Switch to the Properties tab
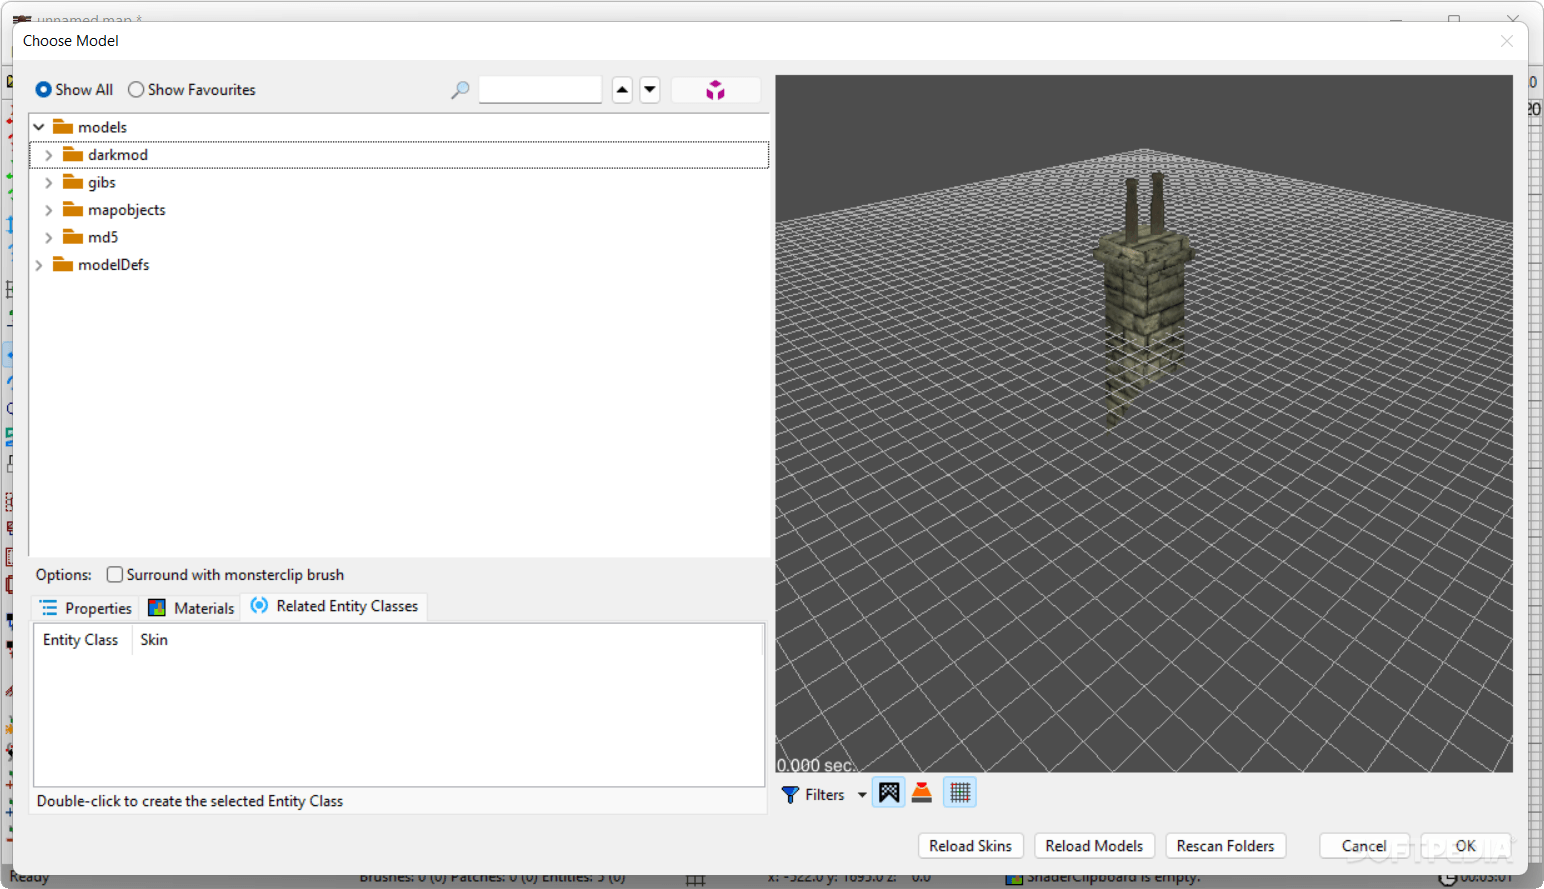 coord(86,608)
